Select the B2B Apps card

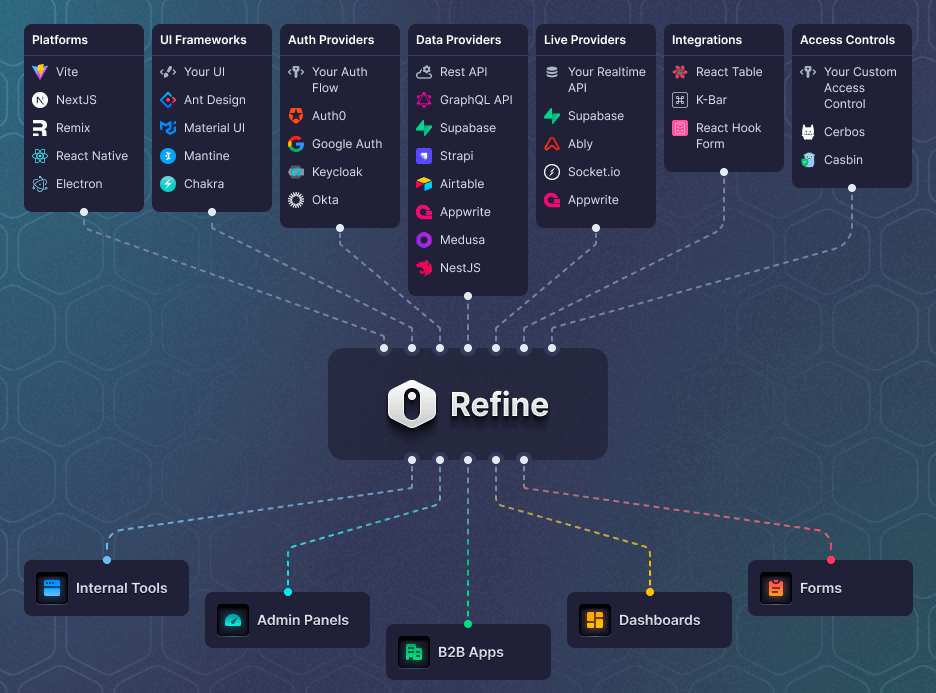468,652
